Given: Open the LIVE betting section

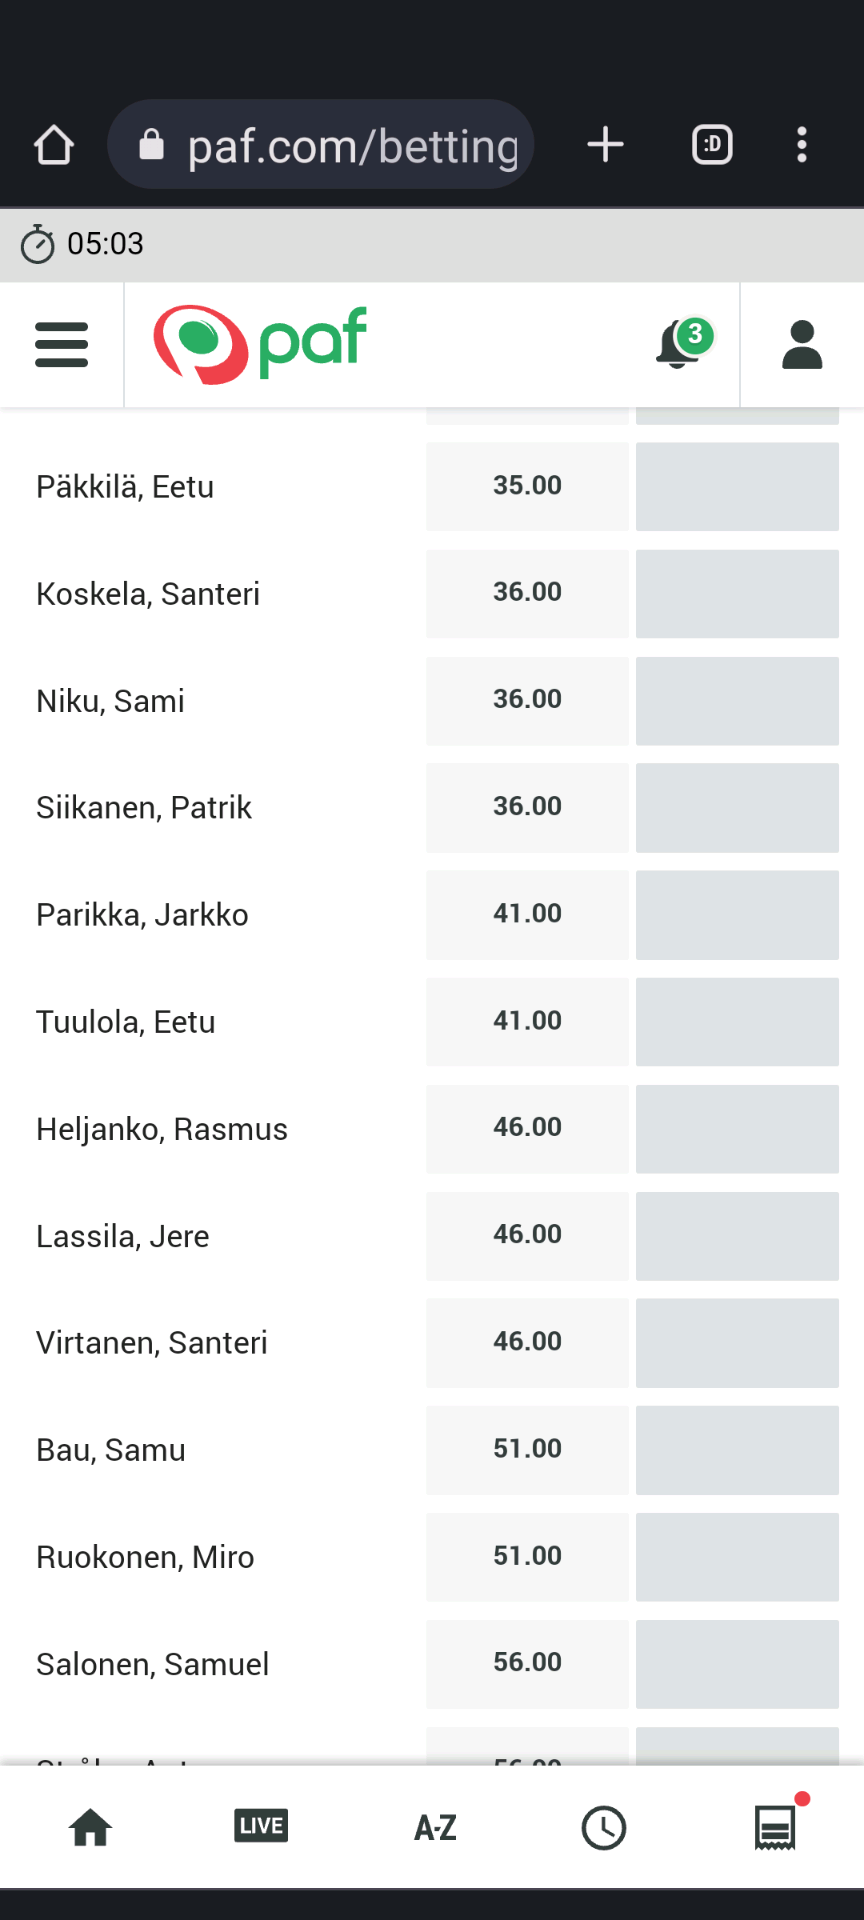Looking at the screenshot, I should tap(261, 1826).
